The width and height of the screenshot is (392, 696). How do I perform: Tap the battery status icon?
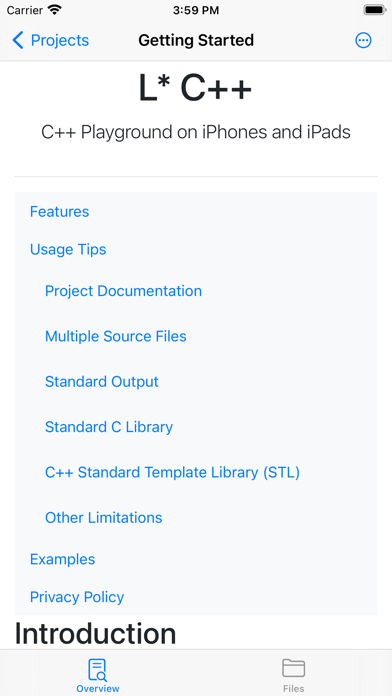374,10
